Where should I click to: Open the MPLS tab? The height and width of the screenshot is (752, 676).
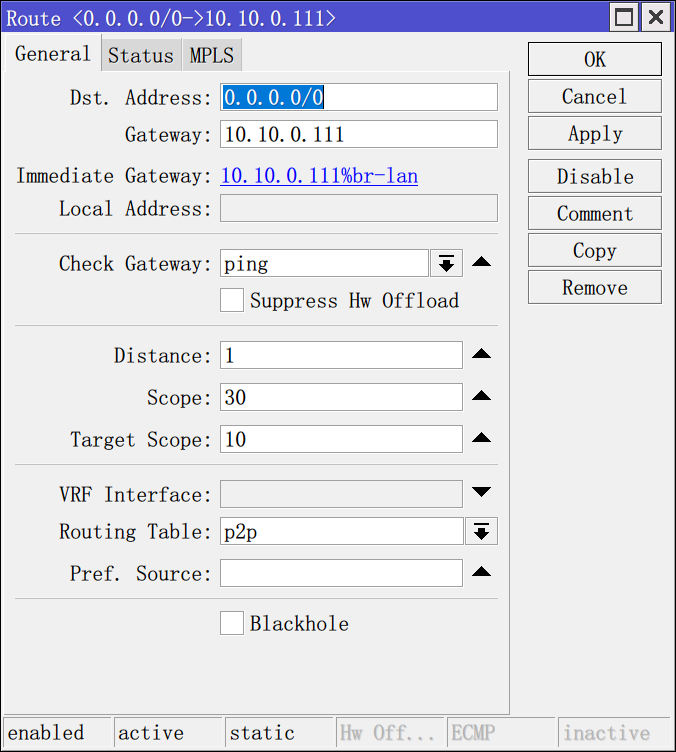(212, 55)
